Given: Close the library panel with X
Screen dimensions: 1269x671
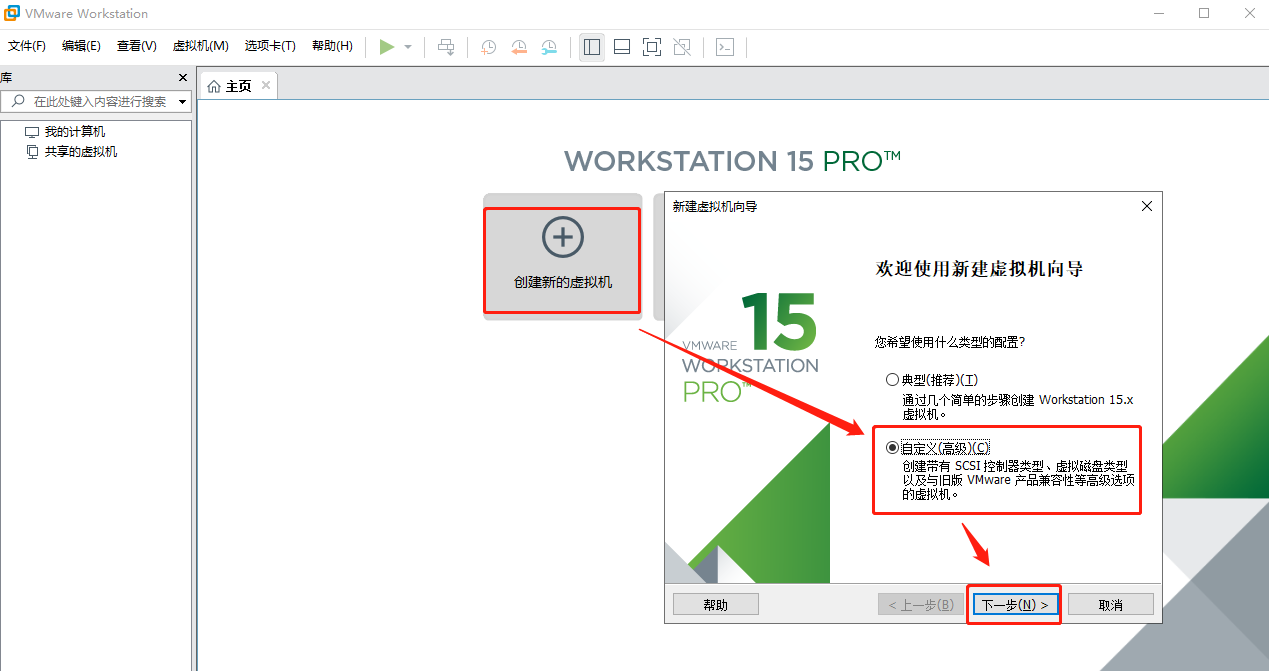Looking at the screenshot, I should pos(183,78).
